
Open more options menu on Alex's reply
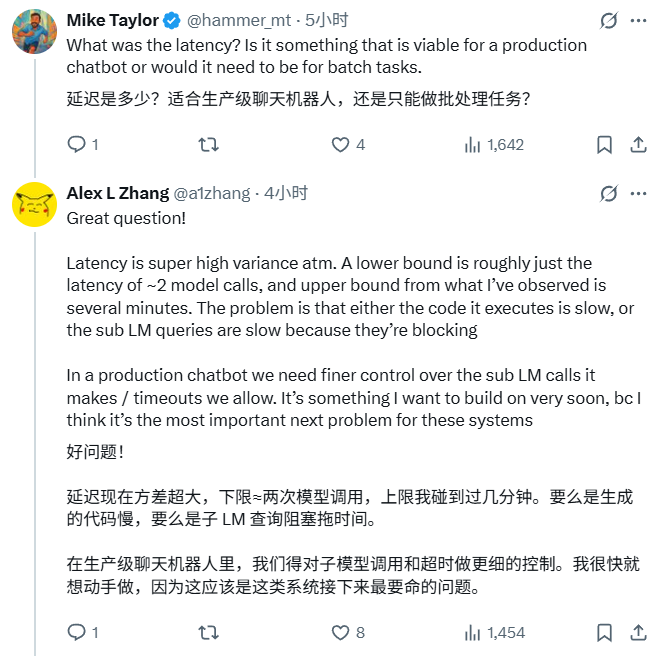pyautogui.click(x=638, y=193)
